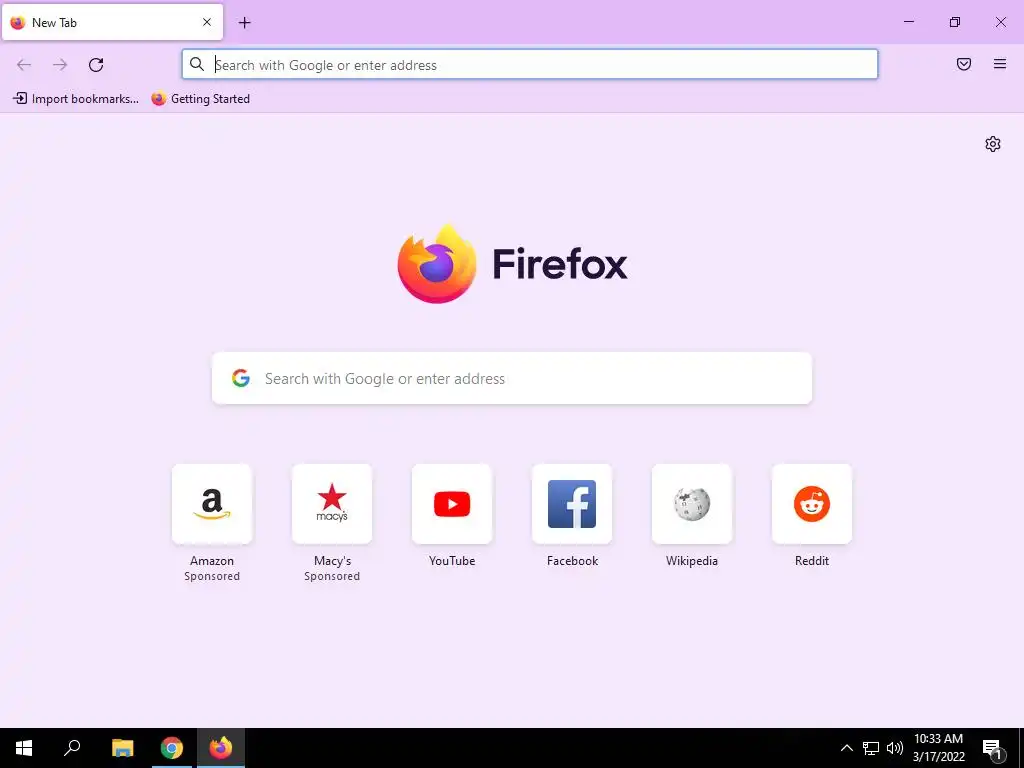
Task: Open the Reddit shortcut tile
Action: tap(812, 504)
